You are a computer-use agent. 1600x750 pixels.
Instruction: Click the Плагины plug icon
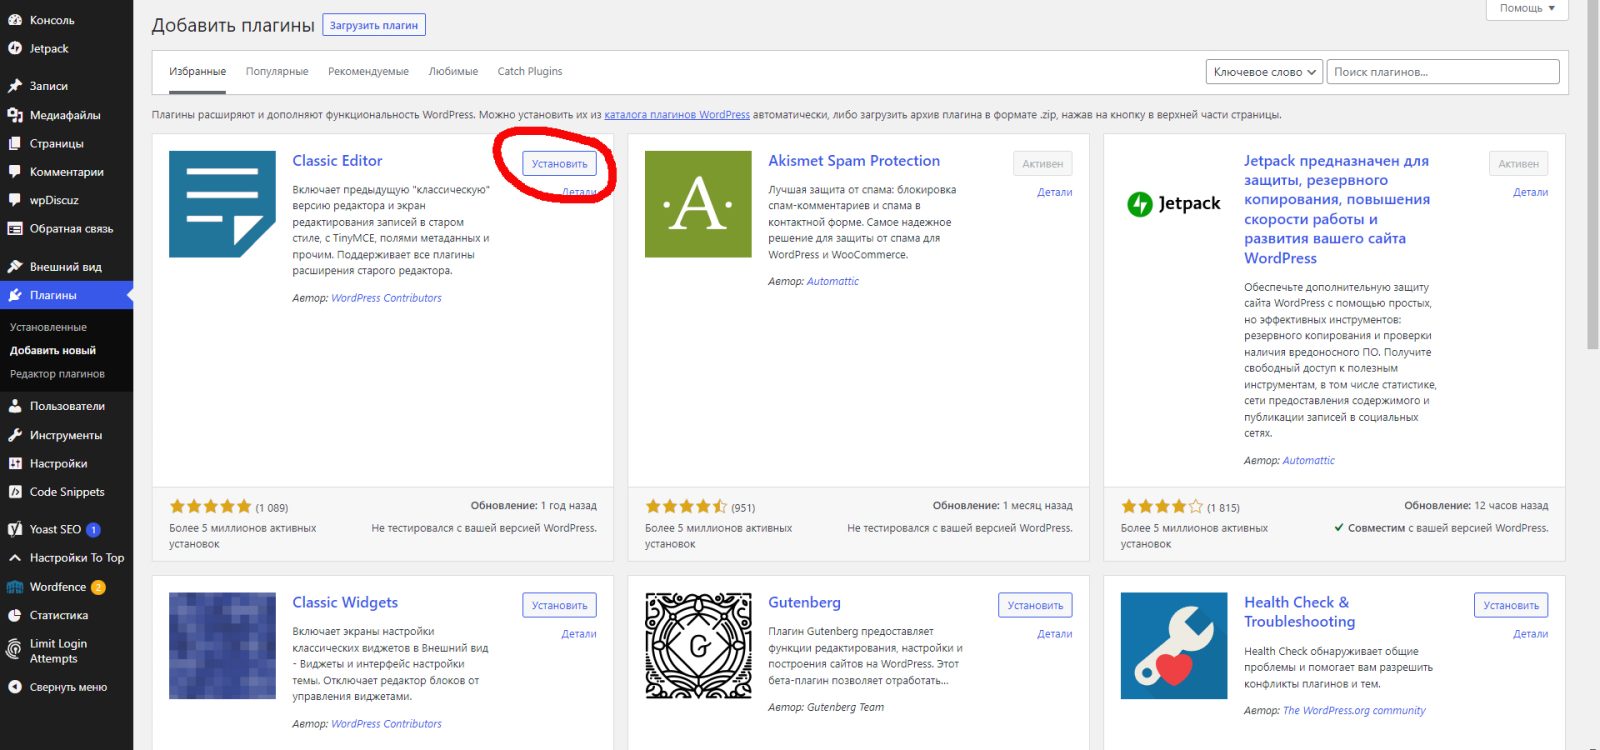[15, 295]
